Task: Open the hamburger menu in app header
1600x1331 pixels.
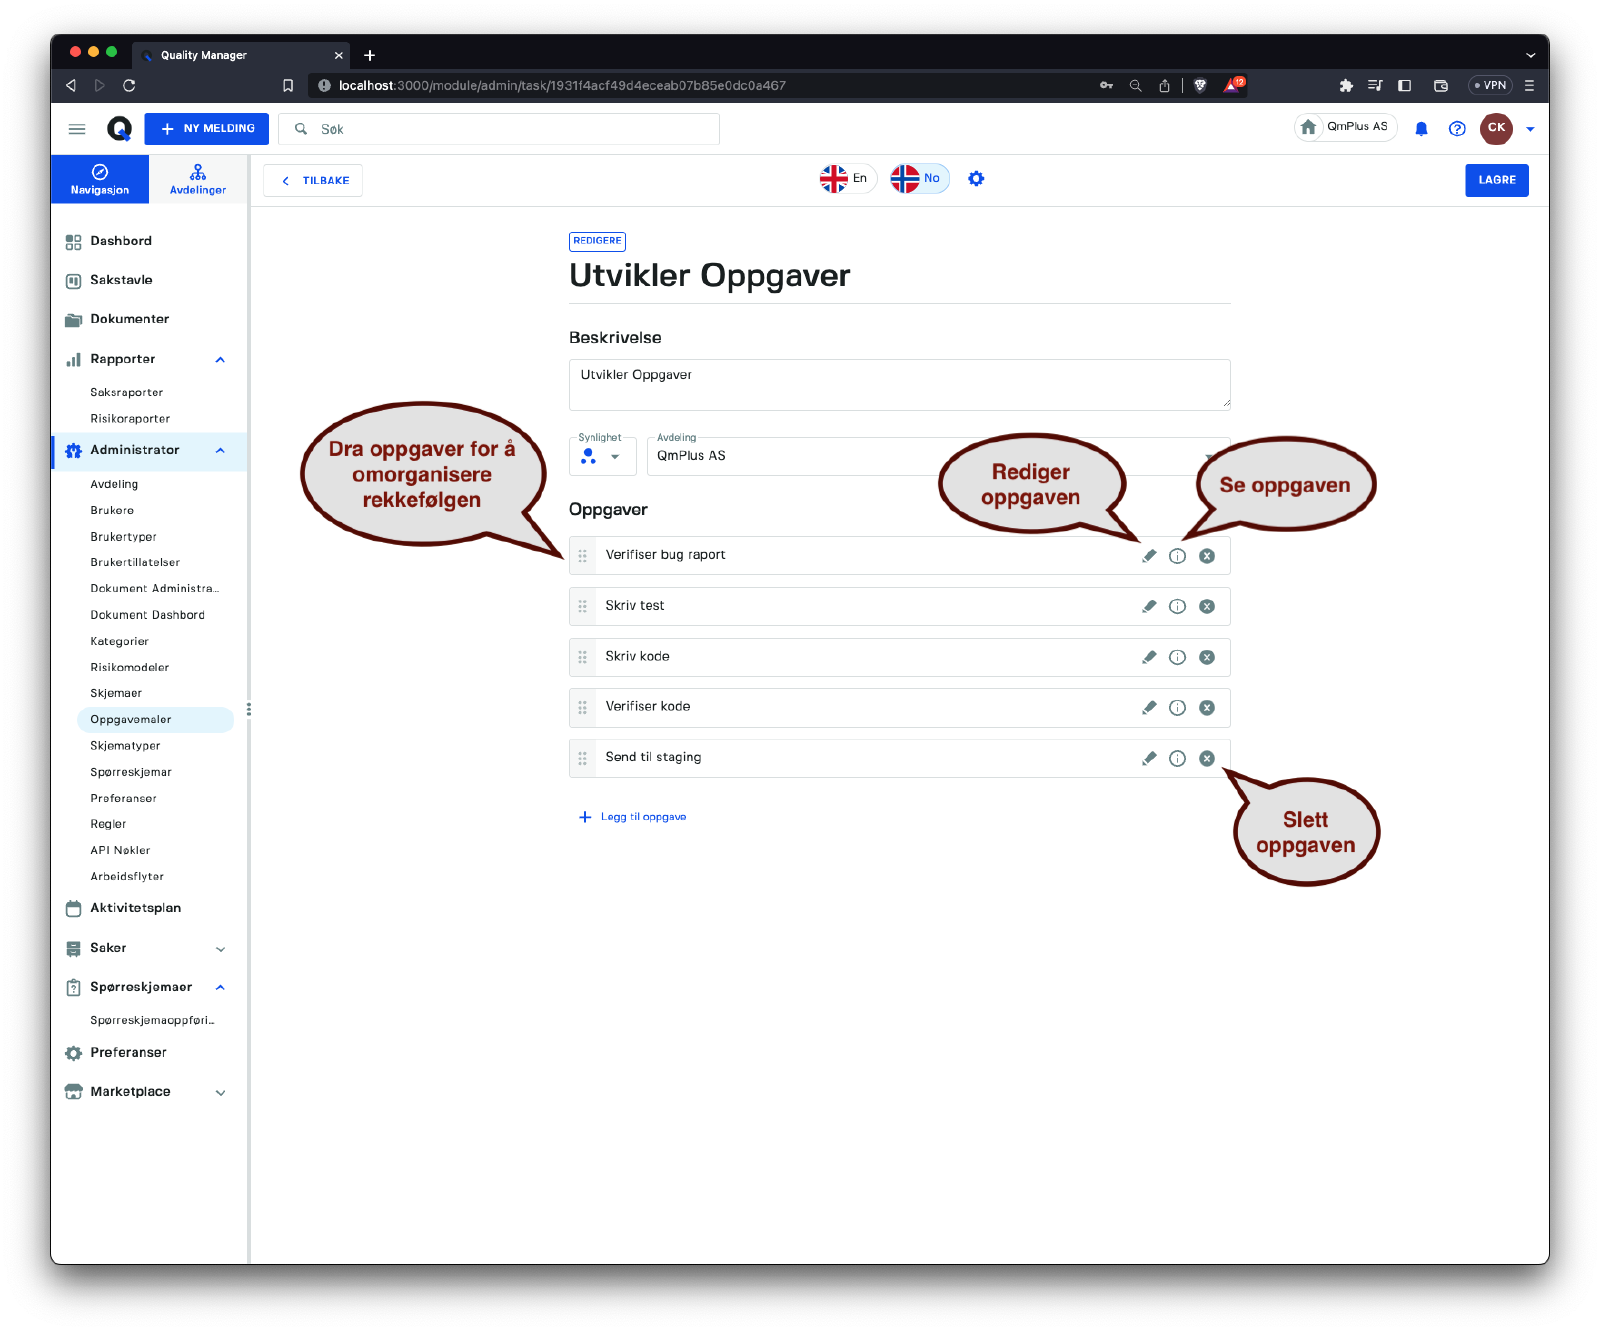Action: (77, 129)
